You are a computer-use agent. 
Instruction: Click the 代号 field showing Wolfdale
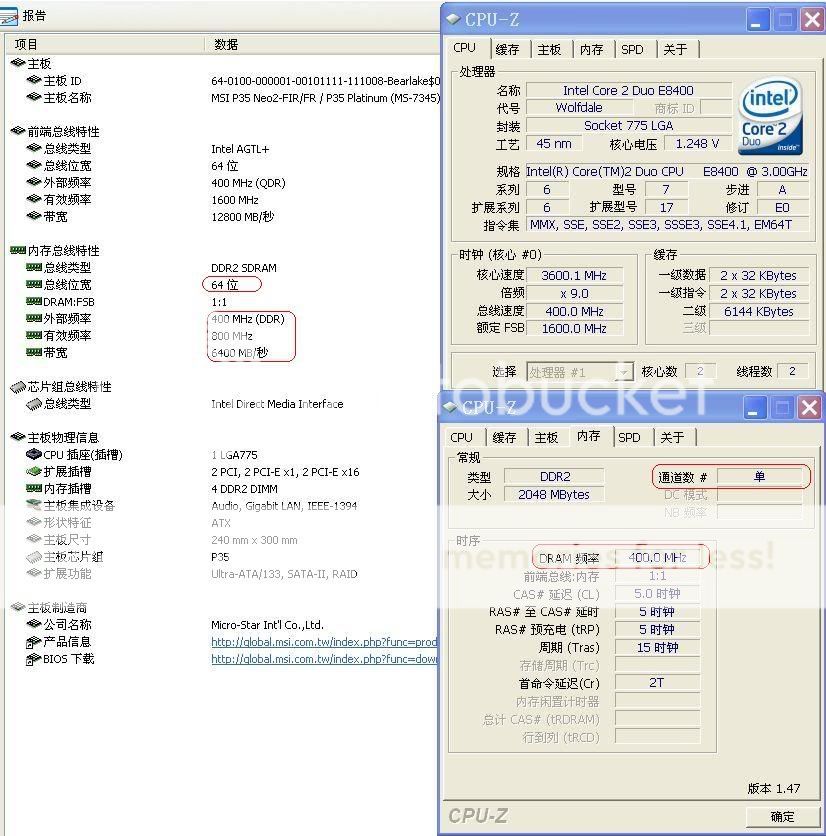point(579,108)
